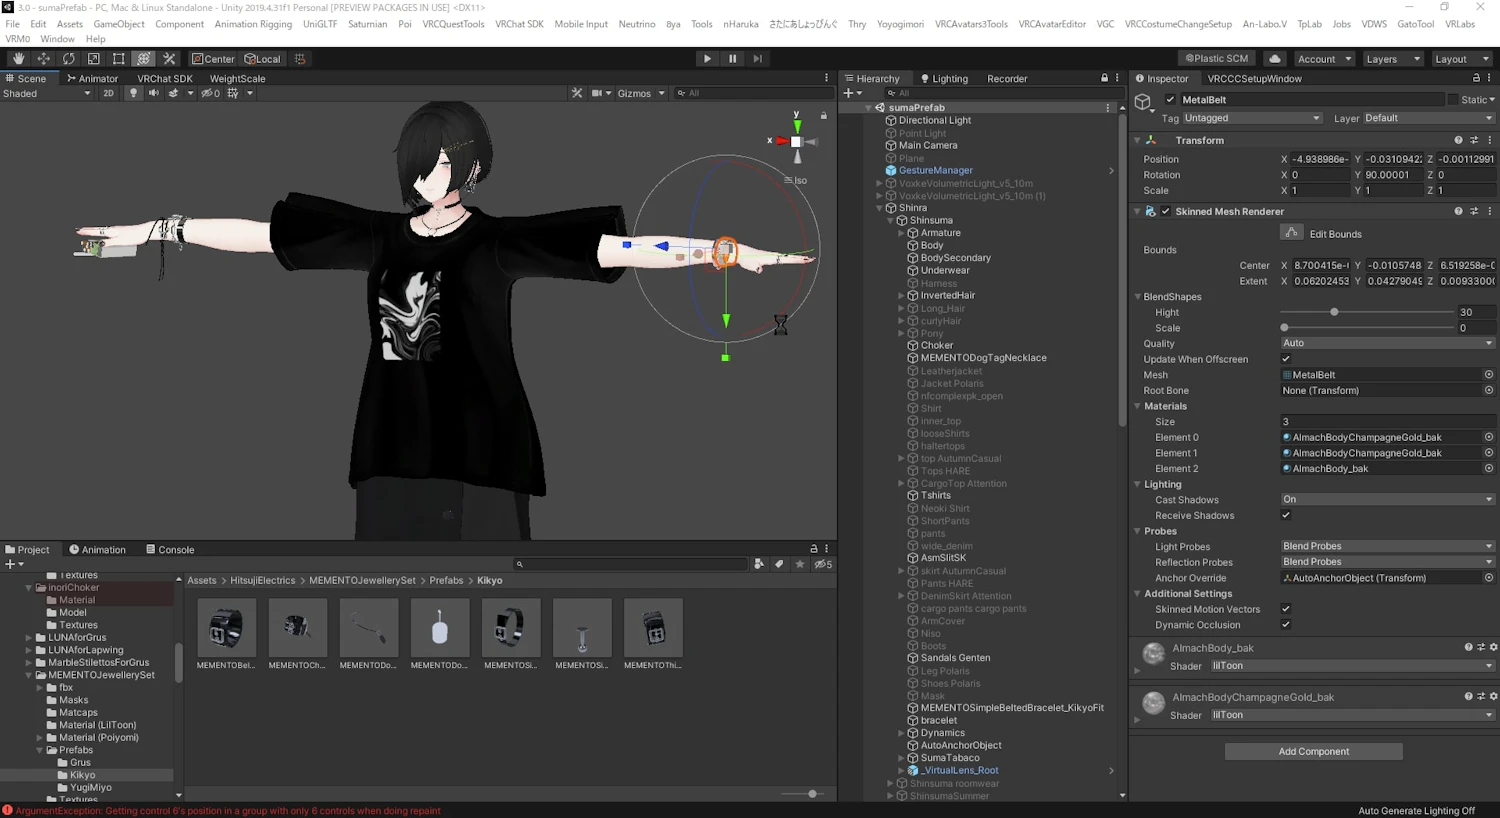1500x818 pixels.
Task: Click the Step frame button
Action: (757, 59)
